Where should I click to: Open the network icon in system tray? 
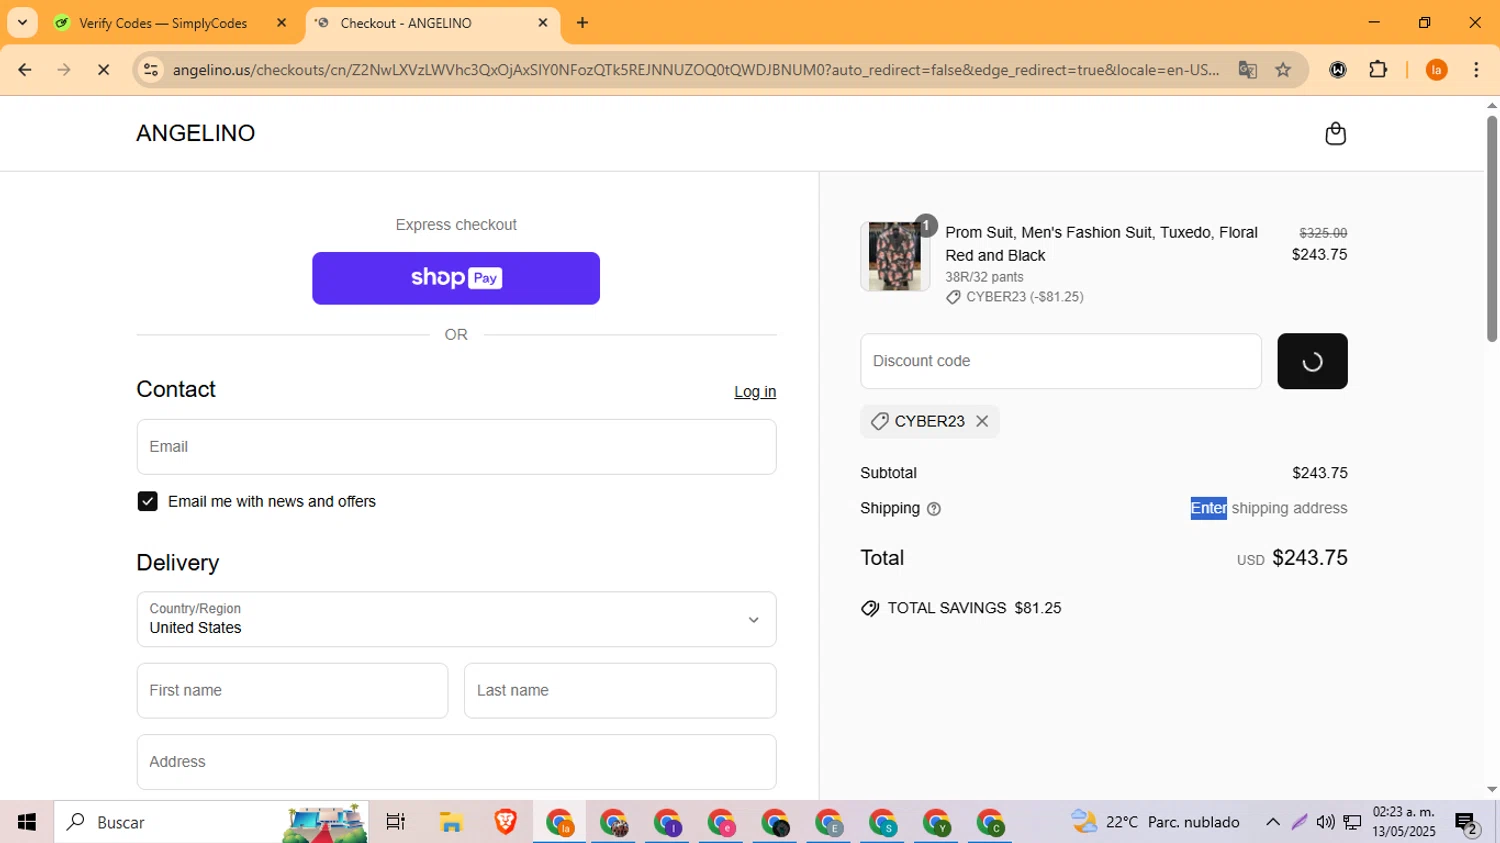[1352, 822]
